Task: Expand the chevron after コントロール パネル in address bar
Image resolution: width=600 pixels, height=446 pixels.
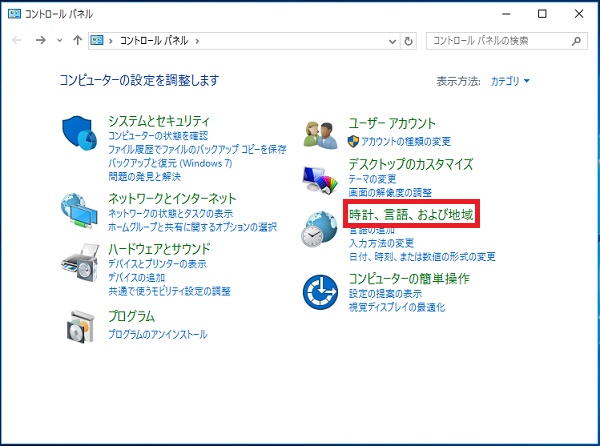Action: click(199, 40)
